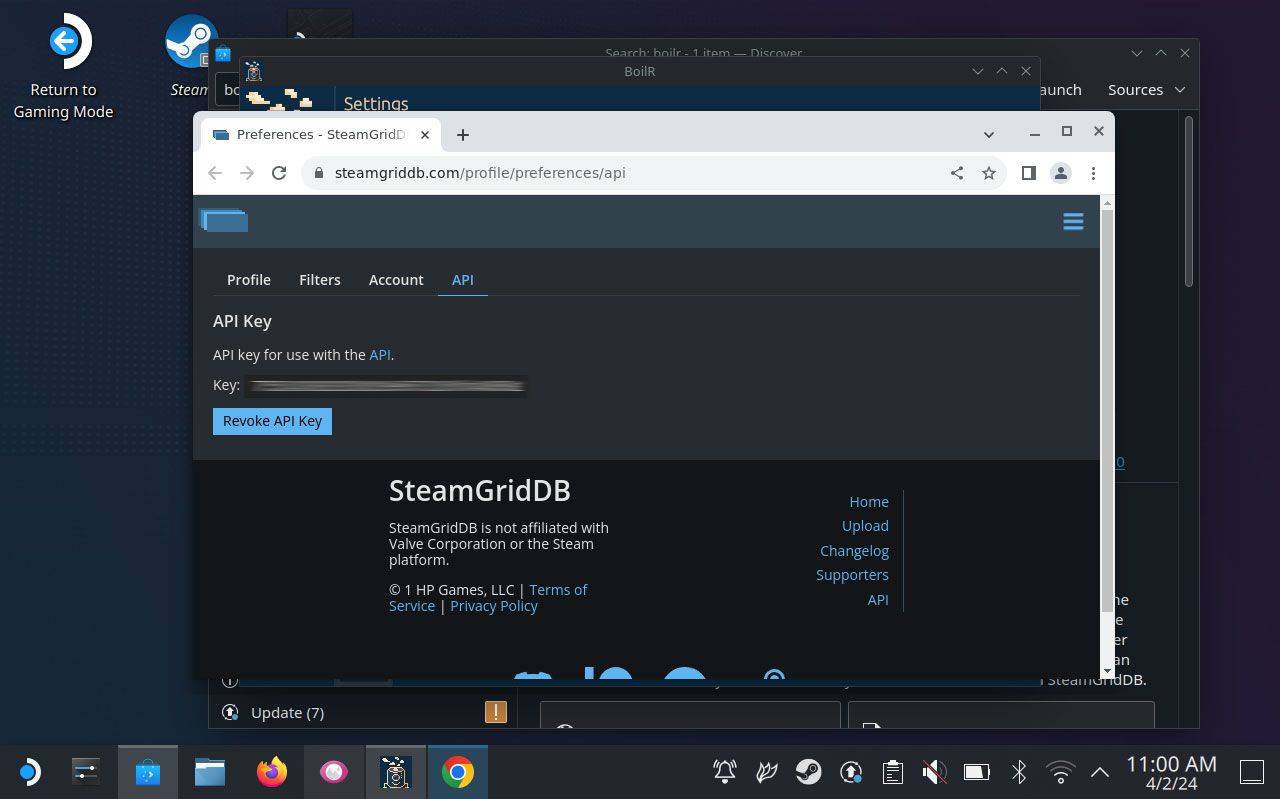Open the Wi-Fi network tray icon
The height and width of the screenshot is (799, 1280).
pyautogui.click(x=1060, y=772)
